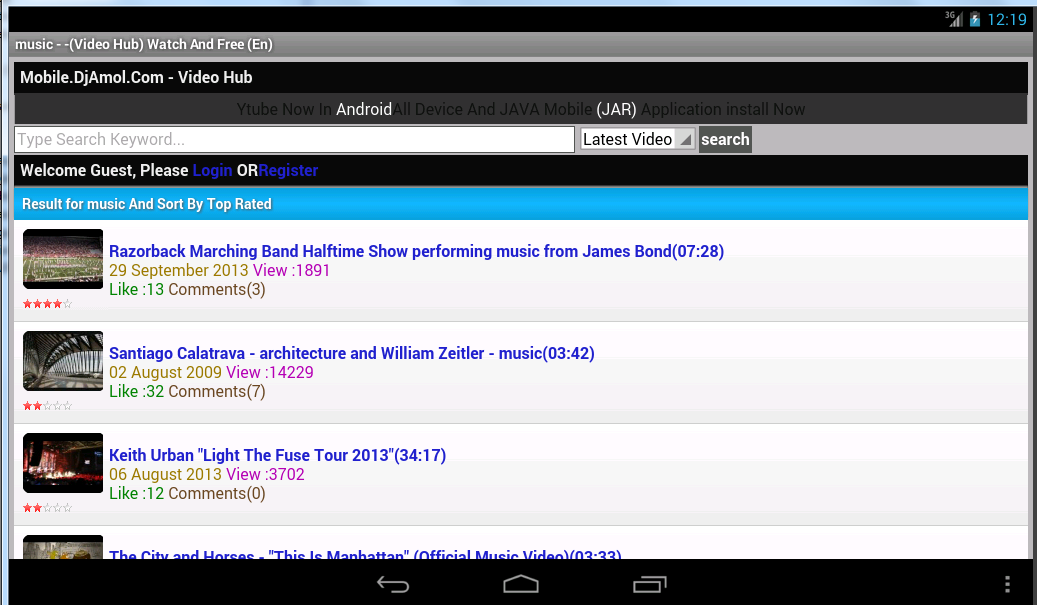Viewport: 1037px width, 605px height.
Task: Click the star rating under Razorback video
Action: tap(47, 304)
